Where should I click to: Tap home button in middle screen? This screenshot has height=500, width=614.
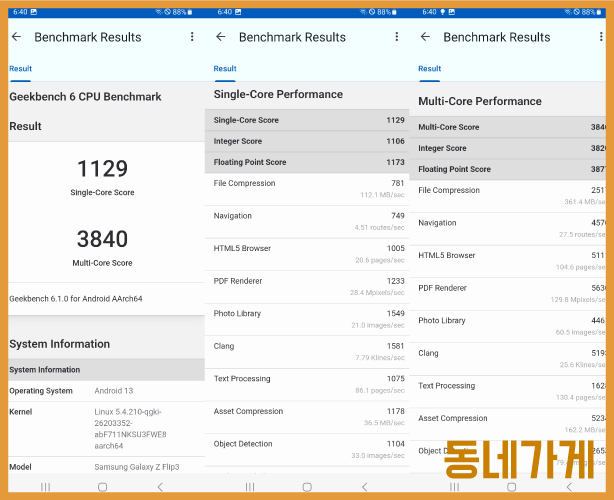pos(307,487)
